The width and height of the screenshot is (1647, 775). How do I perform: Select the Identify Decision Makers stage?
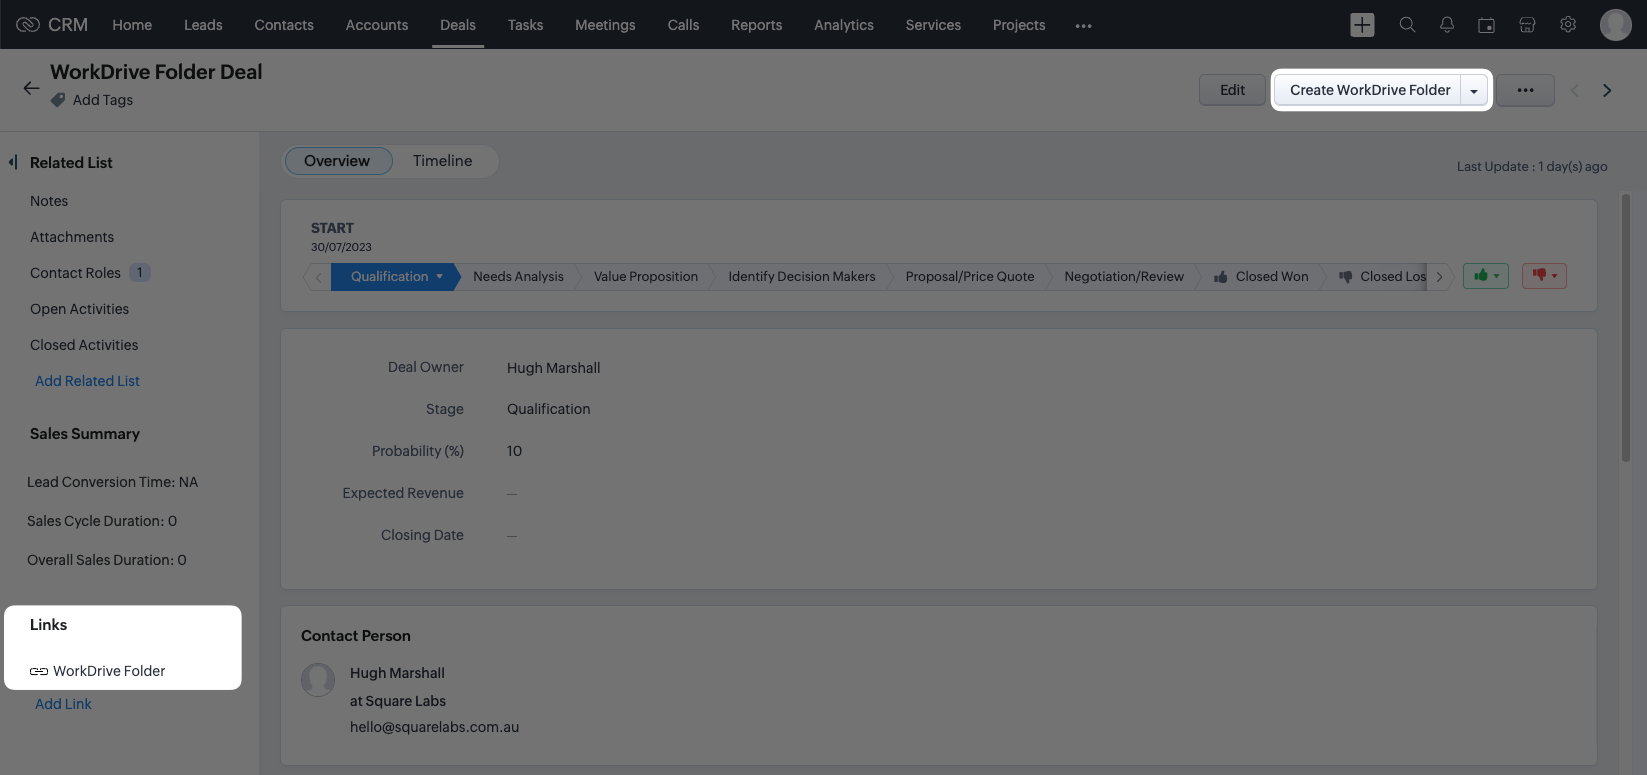click(x=802, y=277)
